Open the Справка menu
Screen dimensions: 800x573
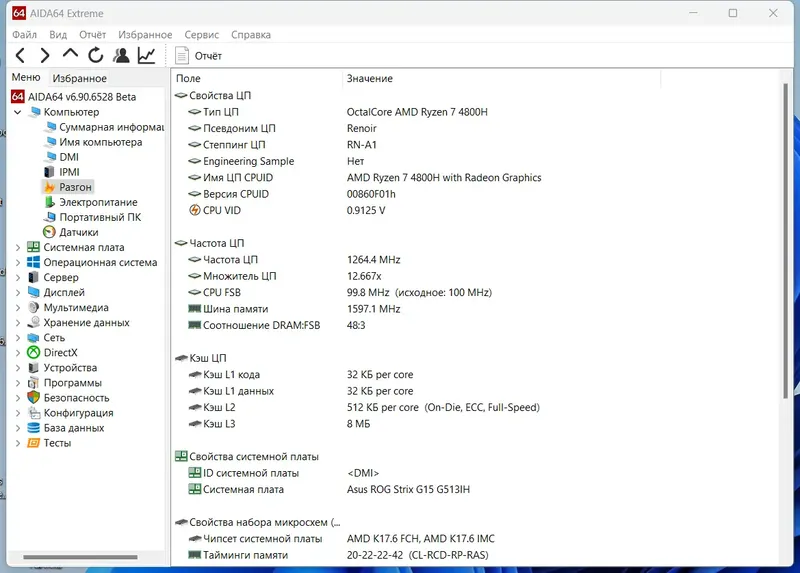(x=251, y=35)
